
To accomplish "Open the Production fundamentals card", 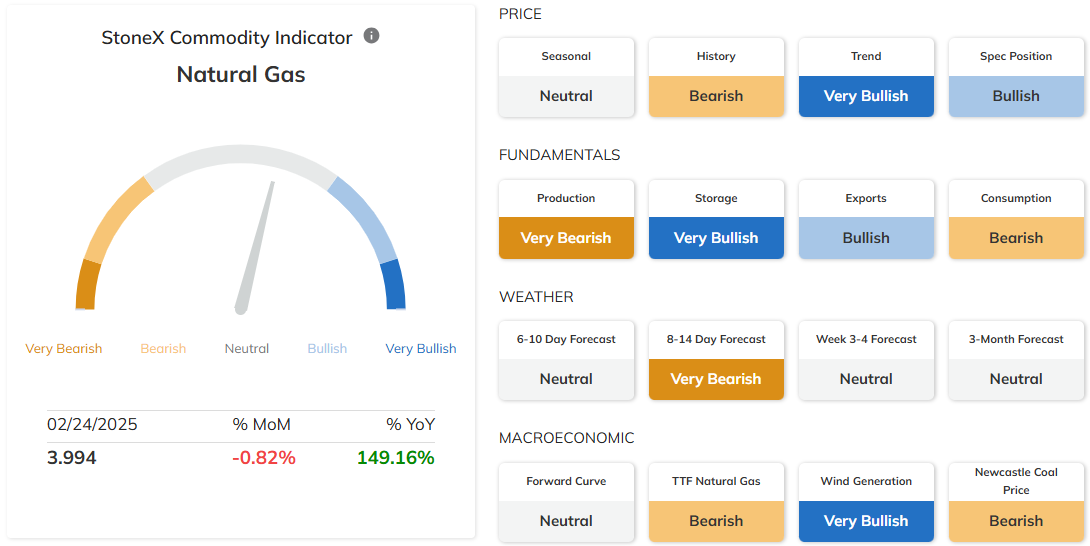I will (567, 219).
